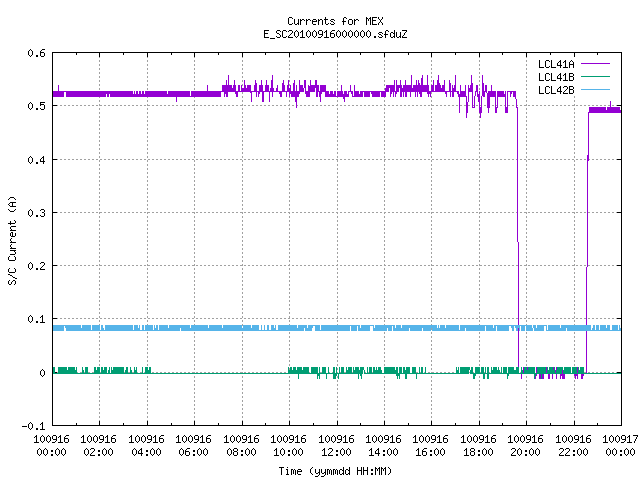
Task: Click the x-axis tick '100916 02:00'
Action: pos(98,446)
